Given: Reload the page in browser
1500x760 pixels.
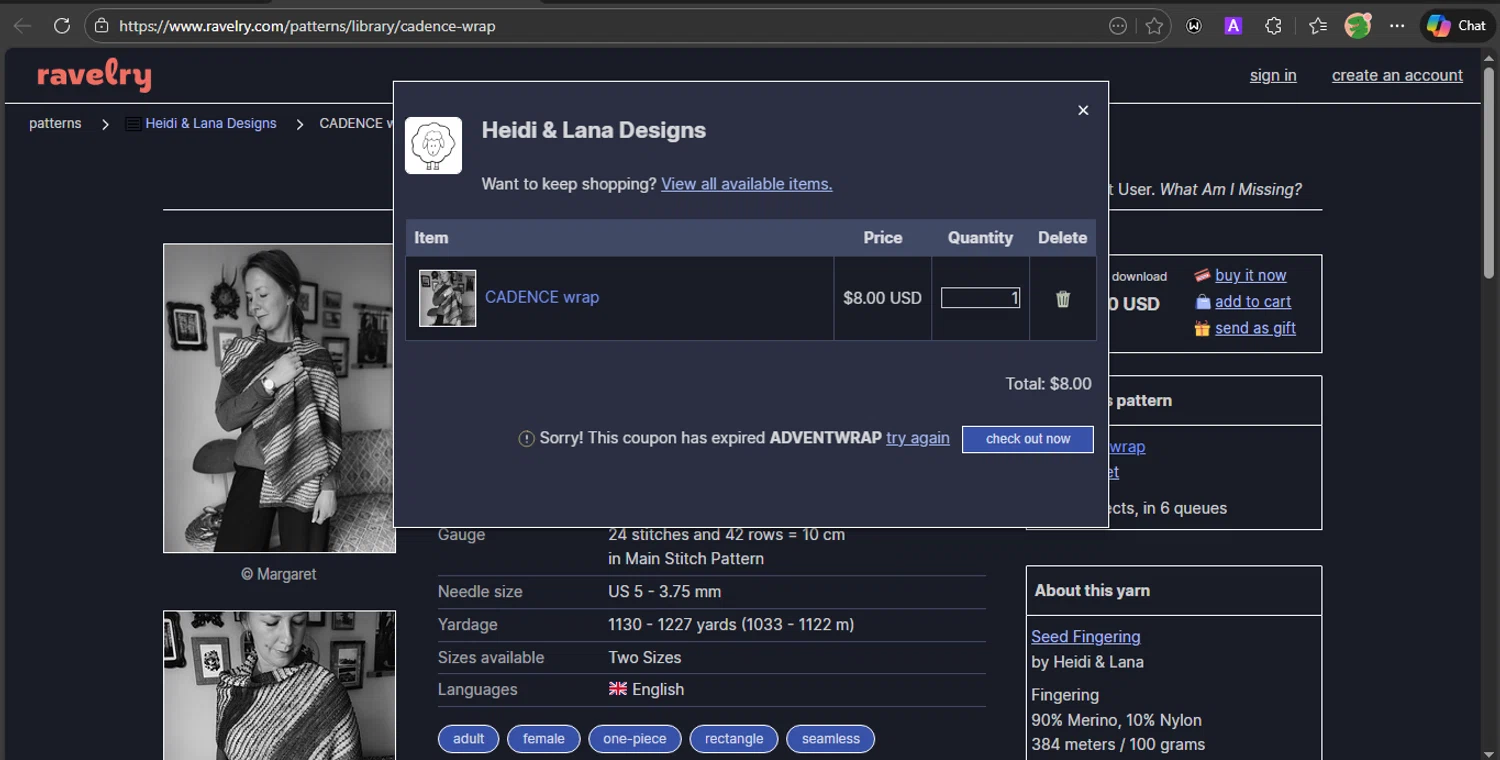Looking at the screenshot, I should pyautogui.click(x=62, y=26).
